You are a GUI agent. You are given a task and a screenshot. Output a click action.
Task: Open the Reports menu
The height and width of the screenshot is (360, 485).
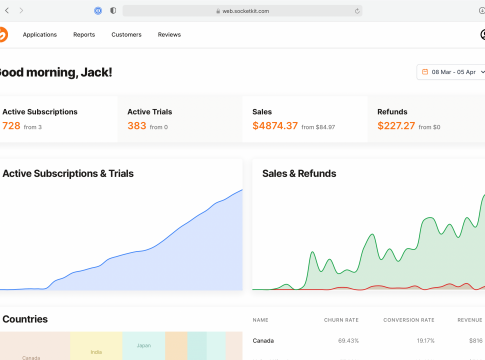84,35
